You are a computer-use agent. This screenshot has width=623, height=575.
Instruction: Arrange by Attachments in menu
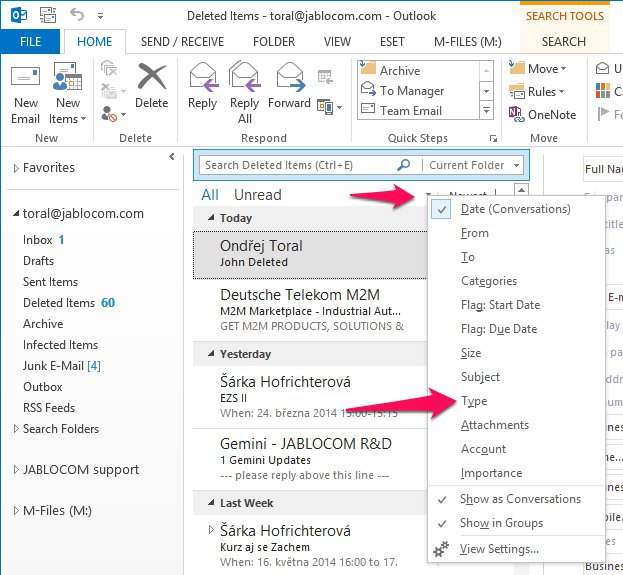[516, 425]
